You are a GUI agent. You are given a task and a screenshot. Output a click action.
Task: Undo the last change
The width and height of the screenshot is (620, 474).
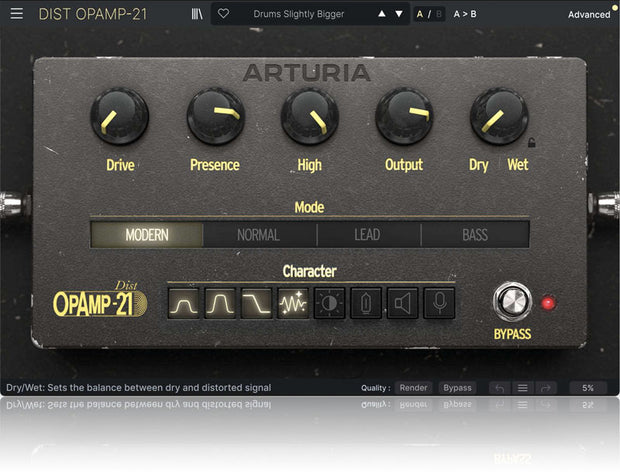click(500, 388)
